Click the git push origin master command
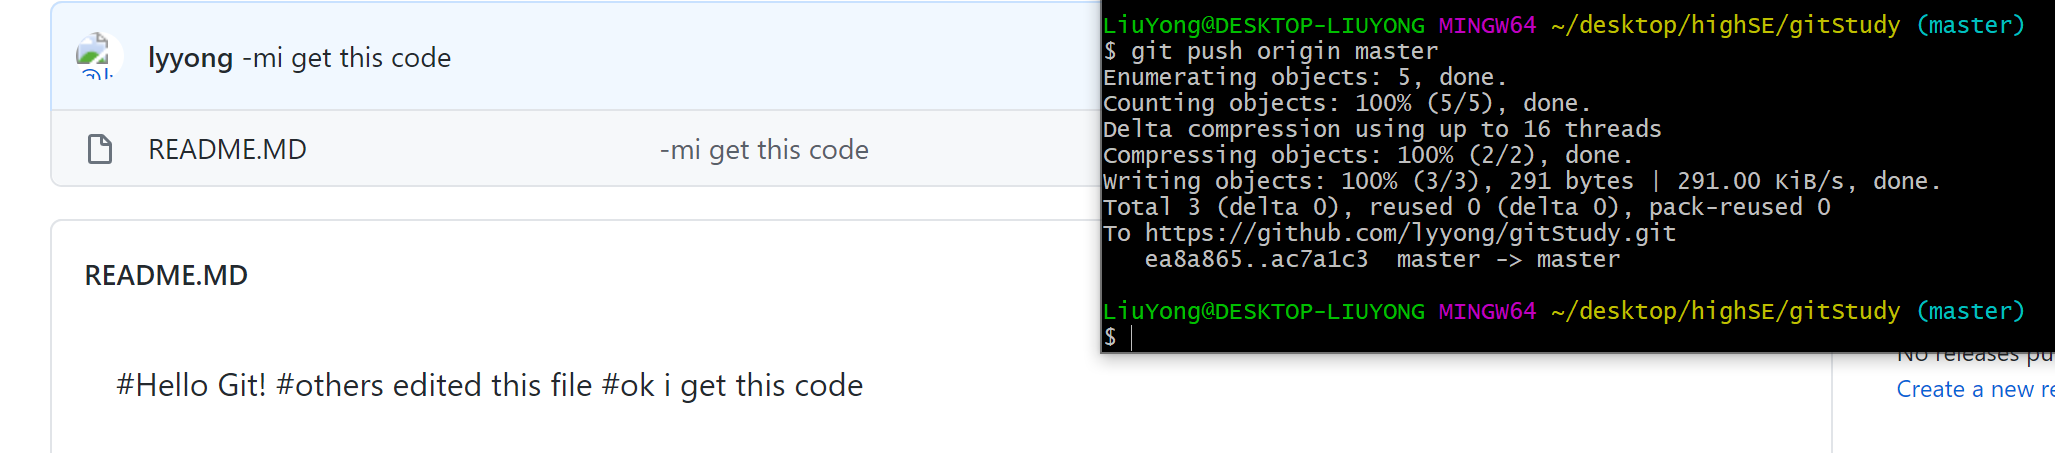This screenshot has height=453, width=2055. (x=1283, y=51)
